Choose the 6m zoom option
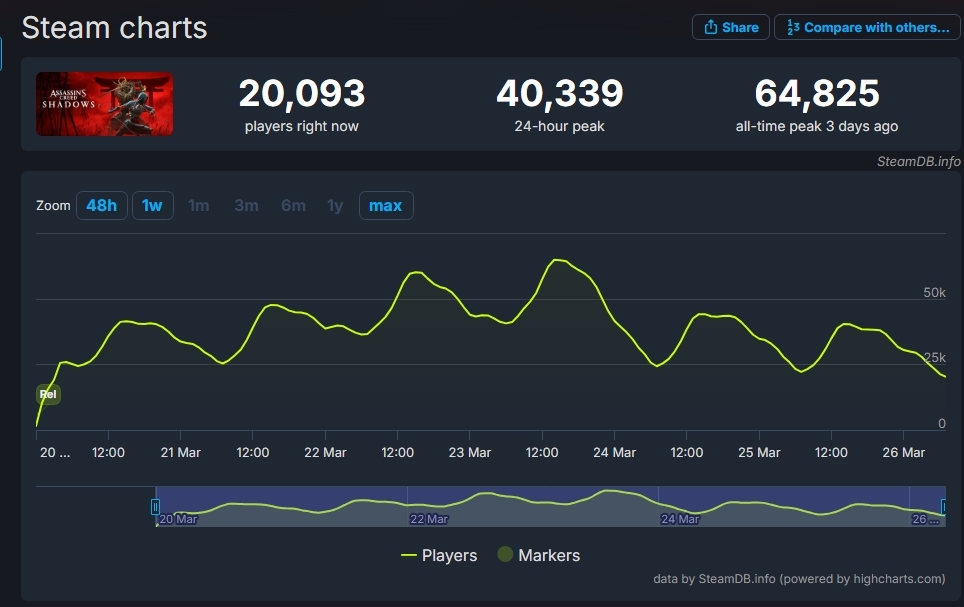Screen dimensions: 964x607 coord(293,206)
